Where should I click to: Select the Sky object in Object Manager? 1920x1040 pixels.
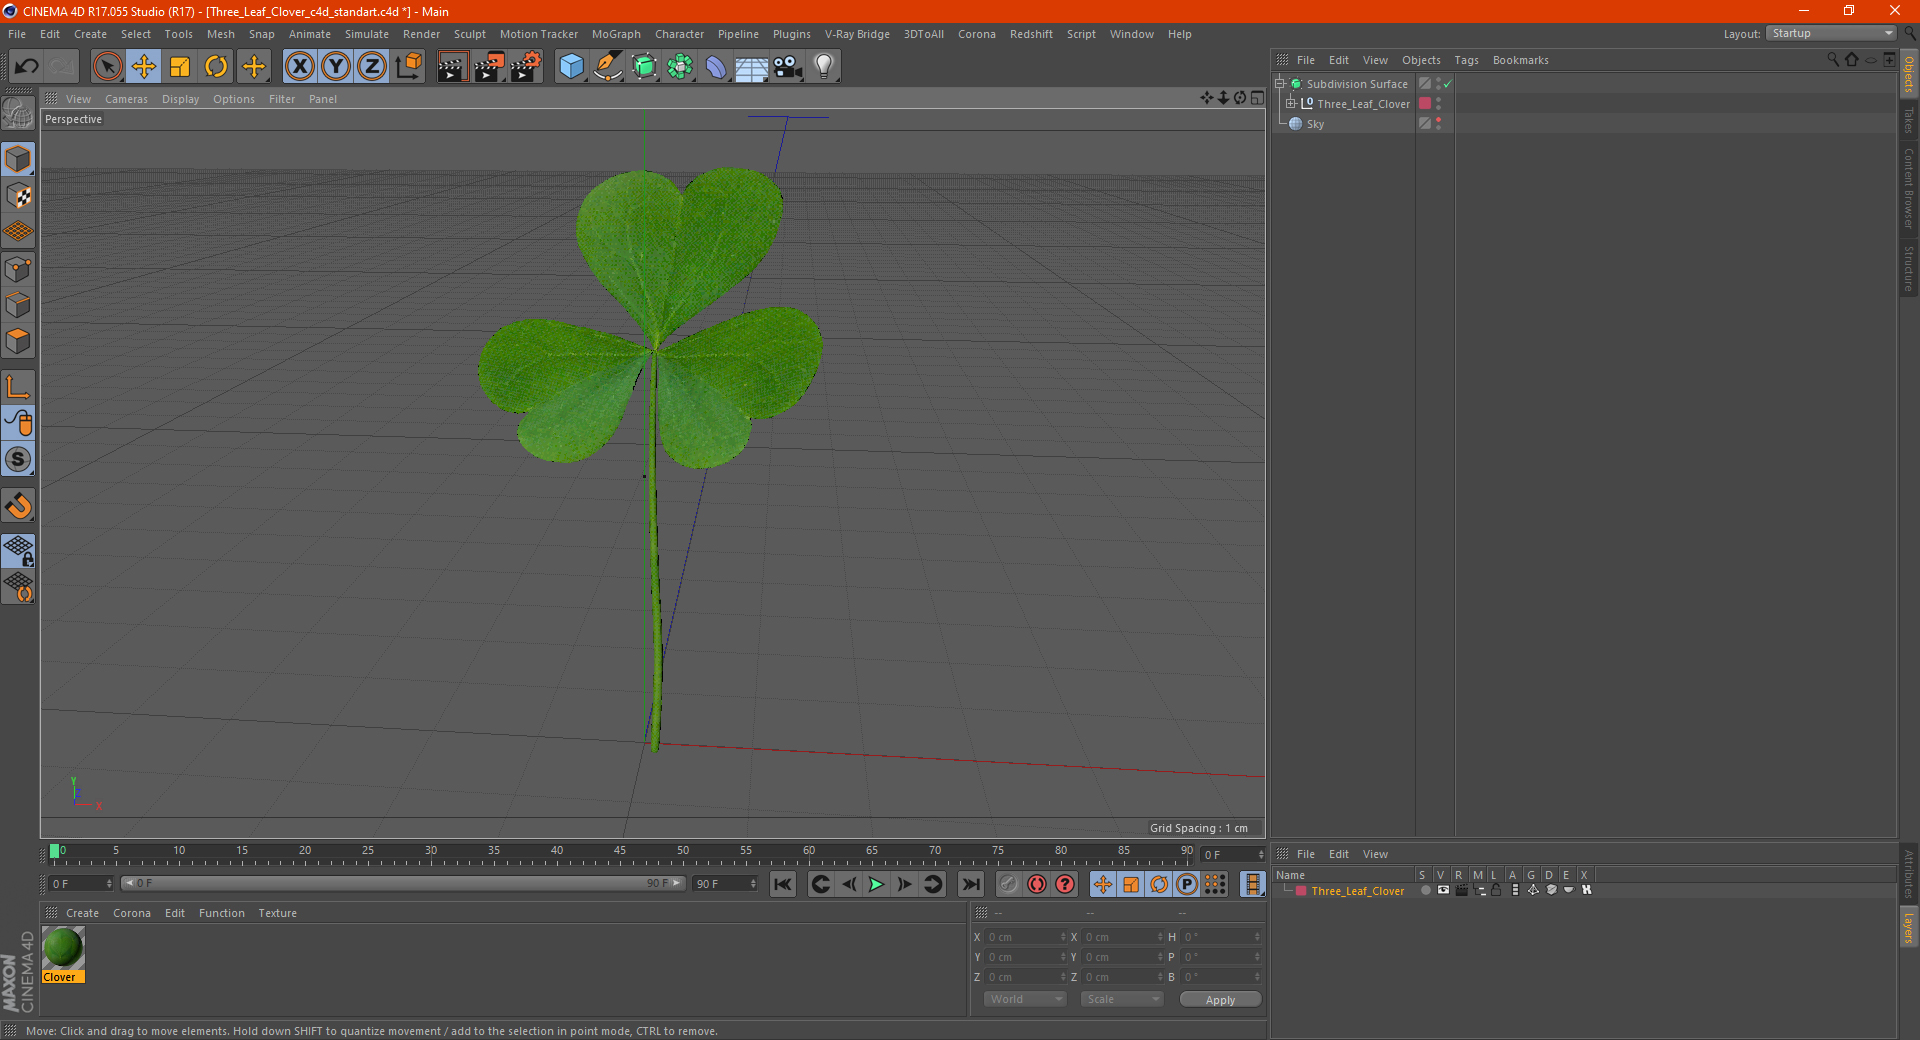[x=1315, y=124]
